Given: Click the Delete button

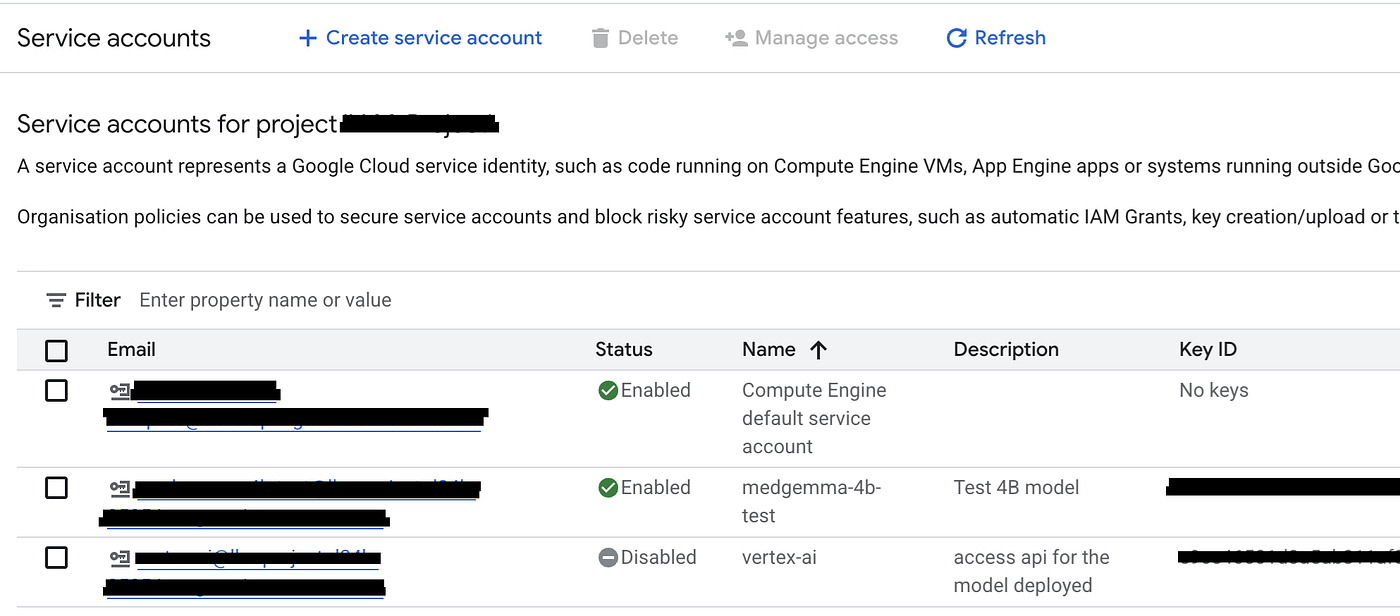Looking at the screenshot, I should tap(635, 38).
